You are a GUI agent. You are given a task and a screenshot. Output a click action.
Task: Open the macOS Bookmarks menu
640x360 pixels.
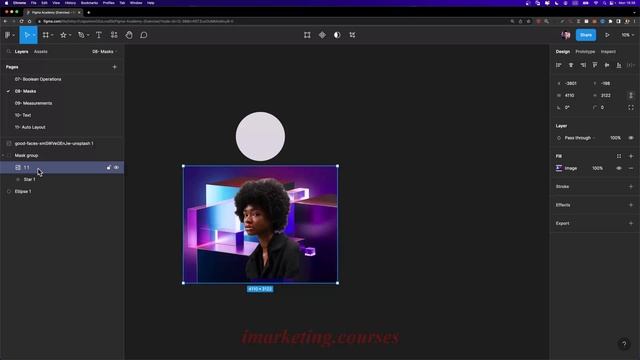(x=89, y=3)
